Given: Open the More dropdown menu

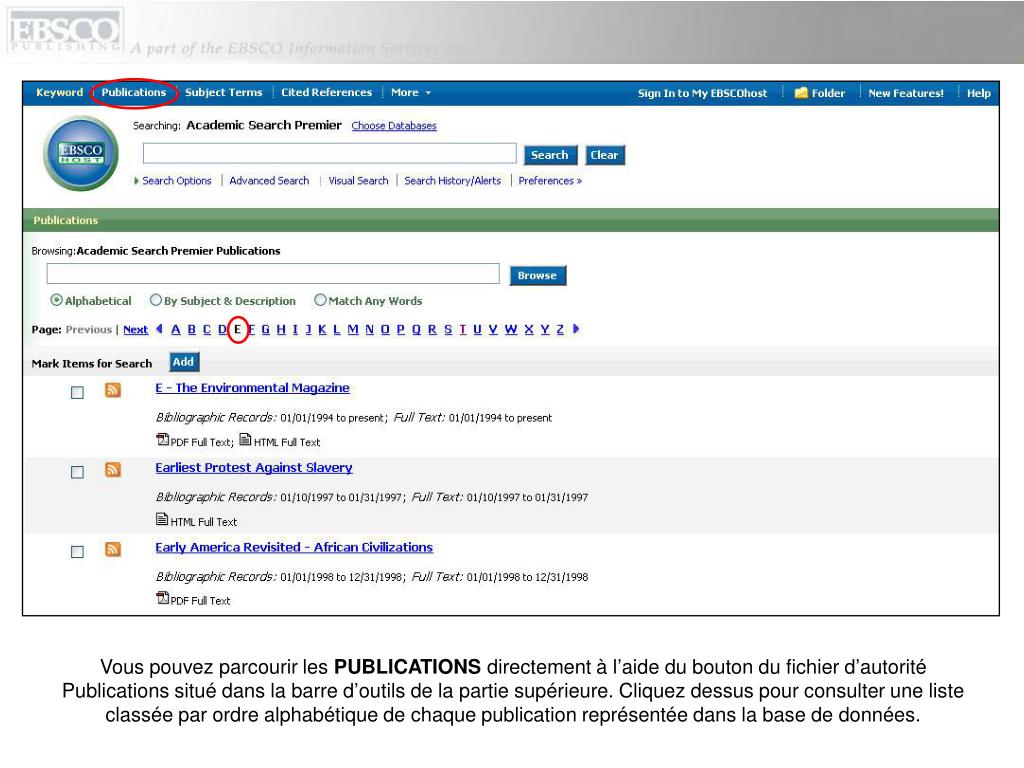Looking at the screenshot, I should click(x=411, y=93).
